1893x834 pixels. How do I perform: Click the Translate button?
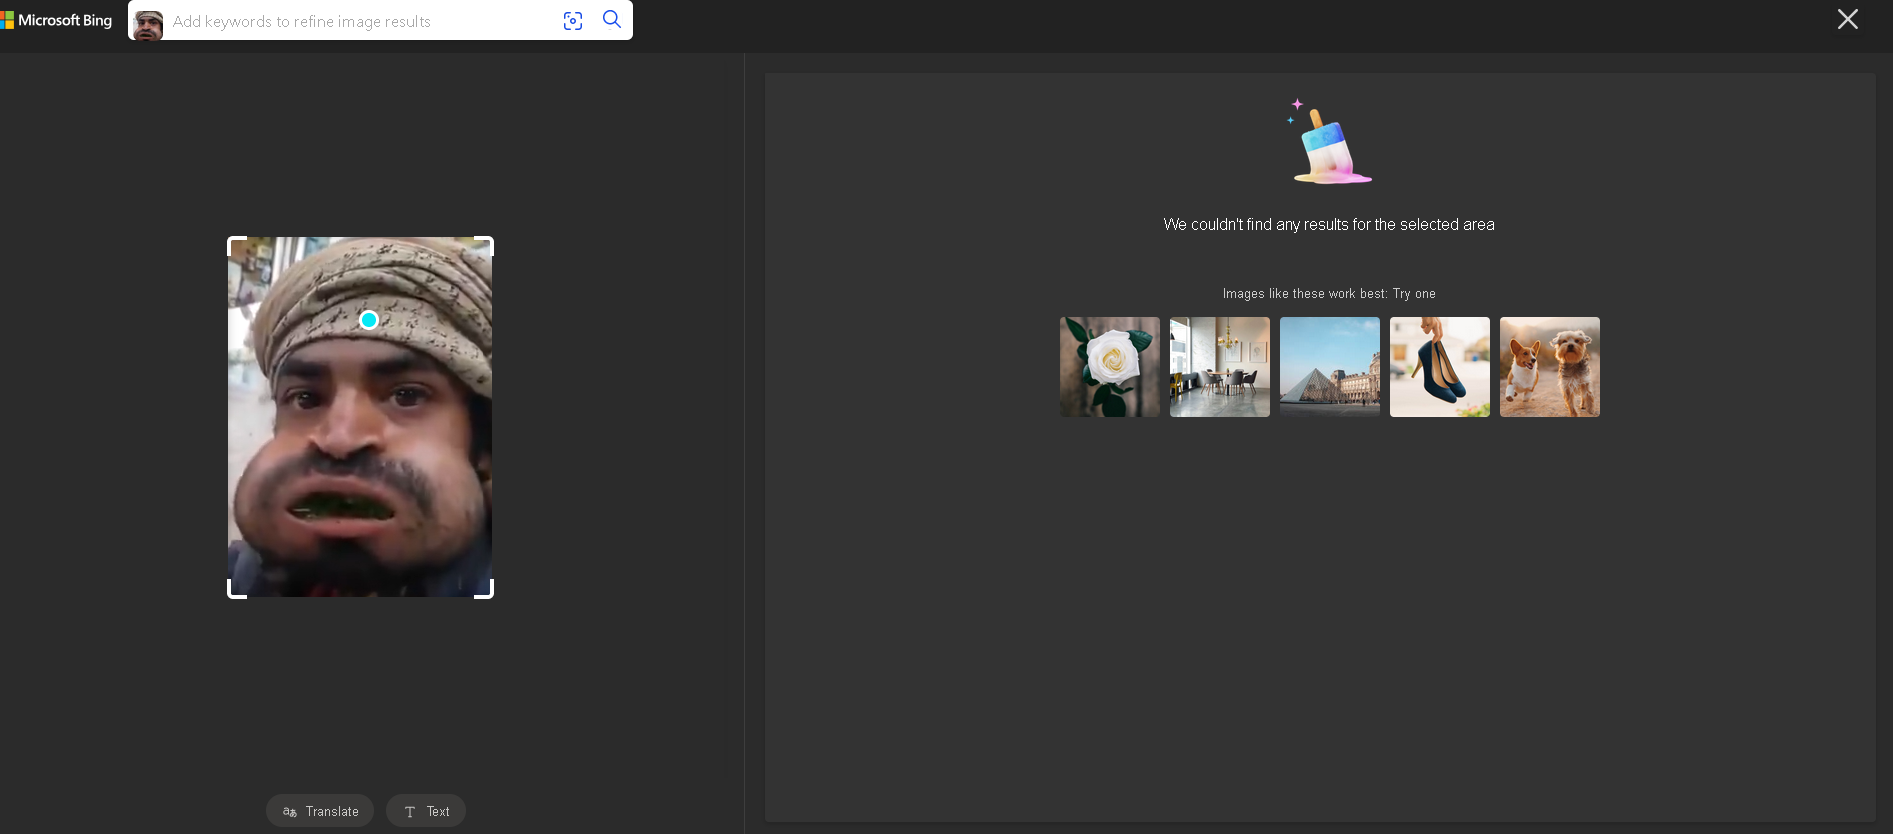[x=320, y=811]
